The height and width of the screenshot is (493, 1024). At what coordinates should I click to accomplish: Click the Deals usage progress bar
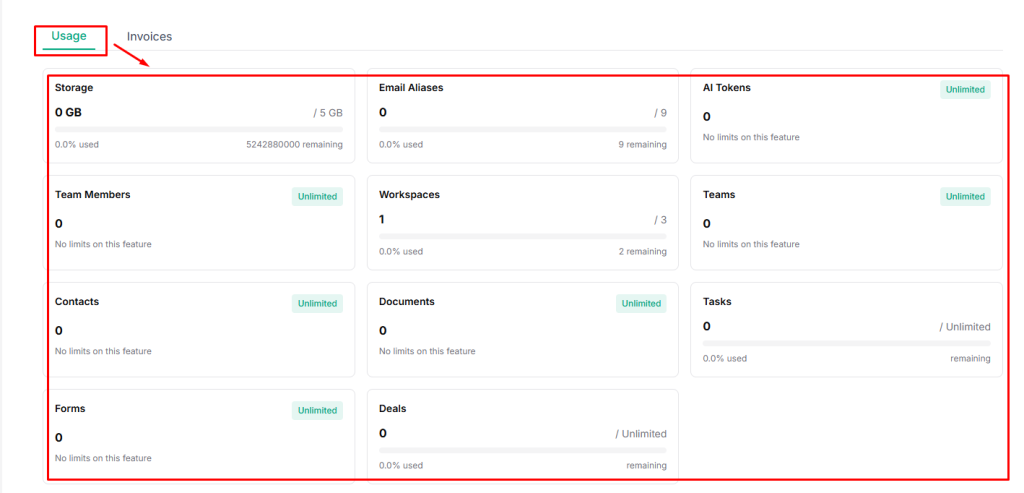pos(522,450)
